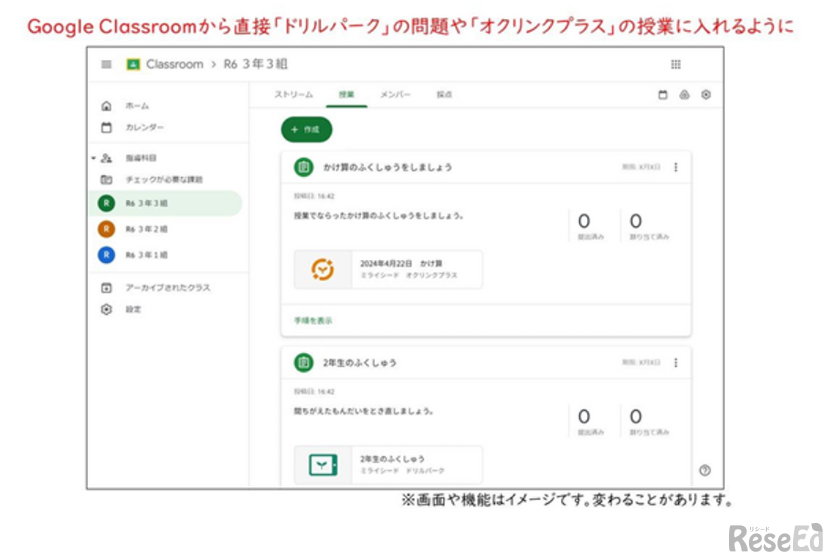Viewport: 826px width, 554px height.
Task: Open the class Drive folder icon
Action: 684,95
